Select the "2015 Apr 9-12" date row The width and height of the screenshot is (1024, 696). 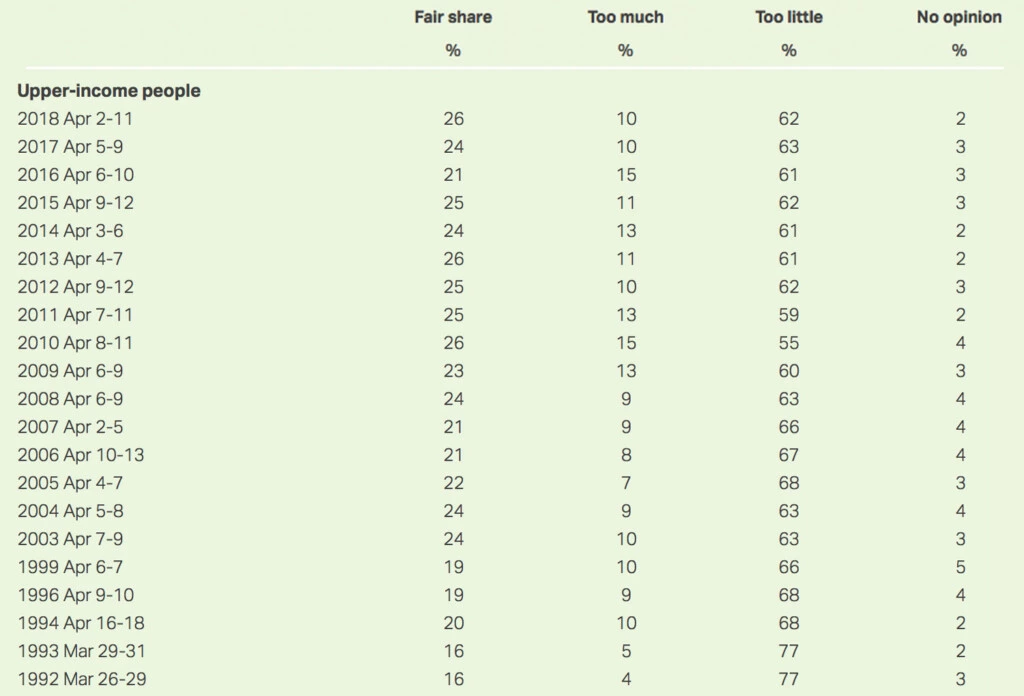76,203
